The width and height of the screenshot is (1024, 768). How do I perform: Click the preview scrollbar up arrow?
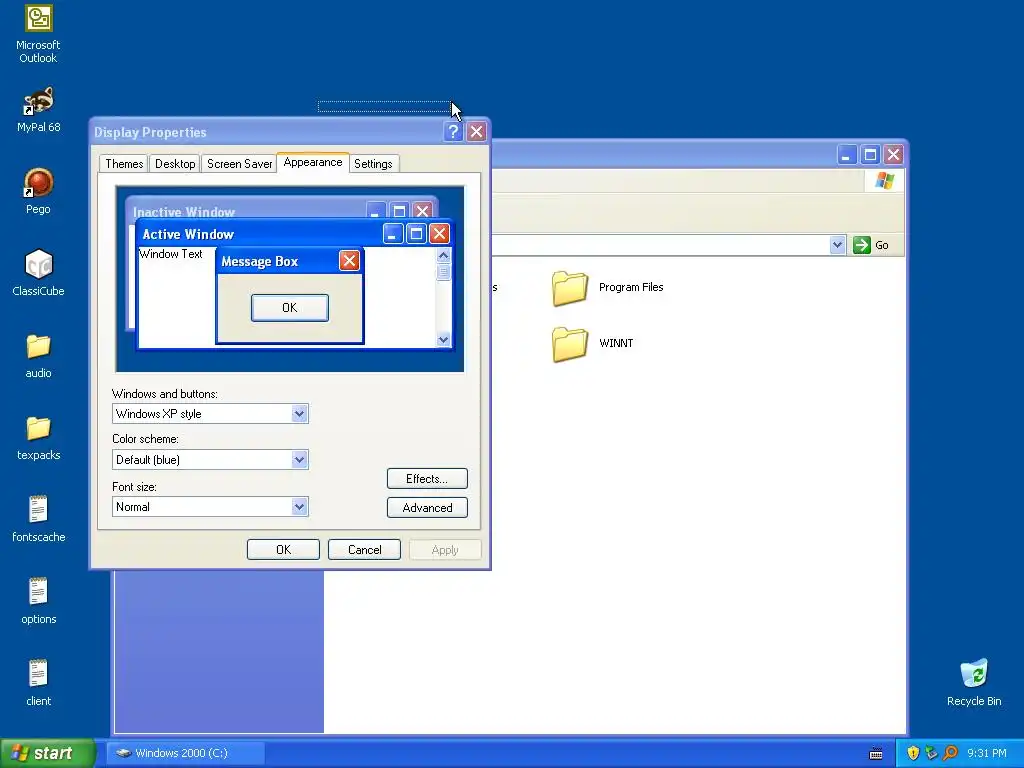pos(443,255)
